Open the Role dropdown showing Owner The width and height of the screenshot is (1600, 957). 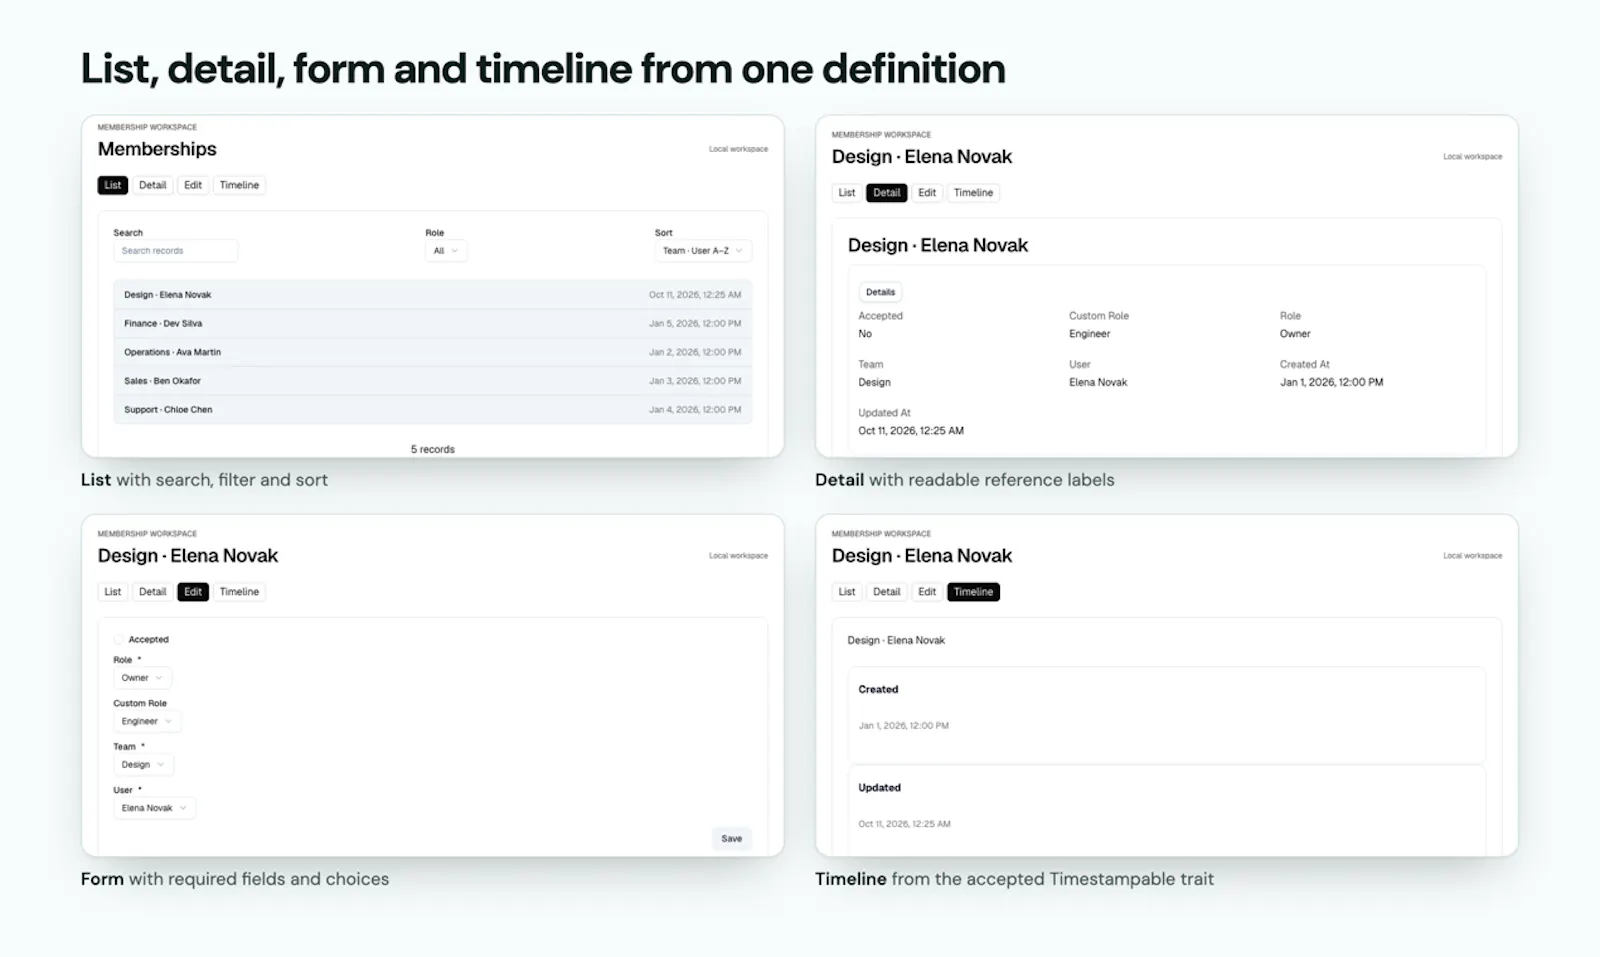click(142, 678)
